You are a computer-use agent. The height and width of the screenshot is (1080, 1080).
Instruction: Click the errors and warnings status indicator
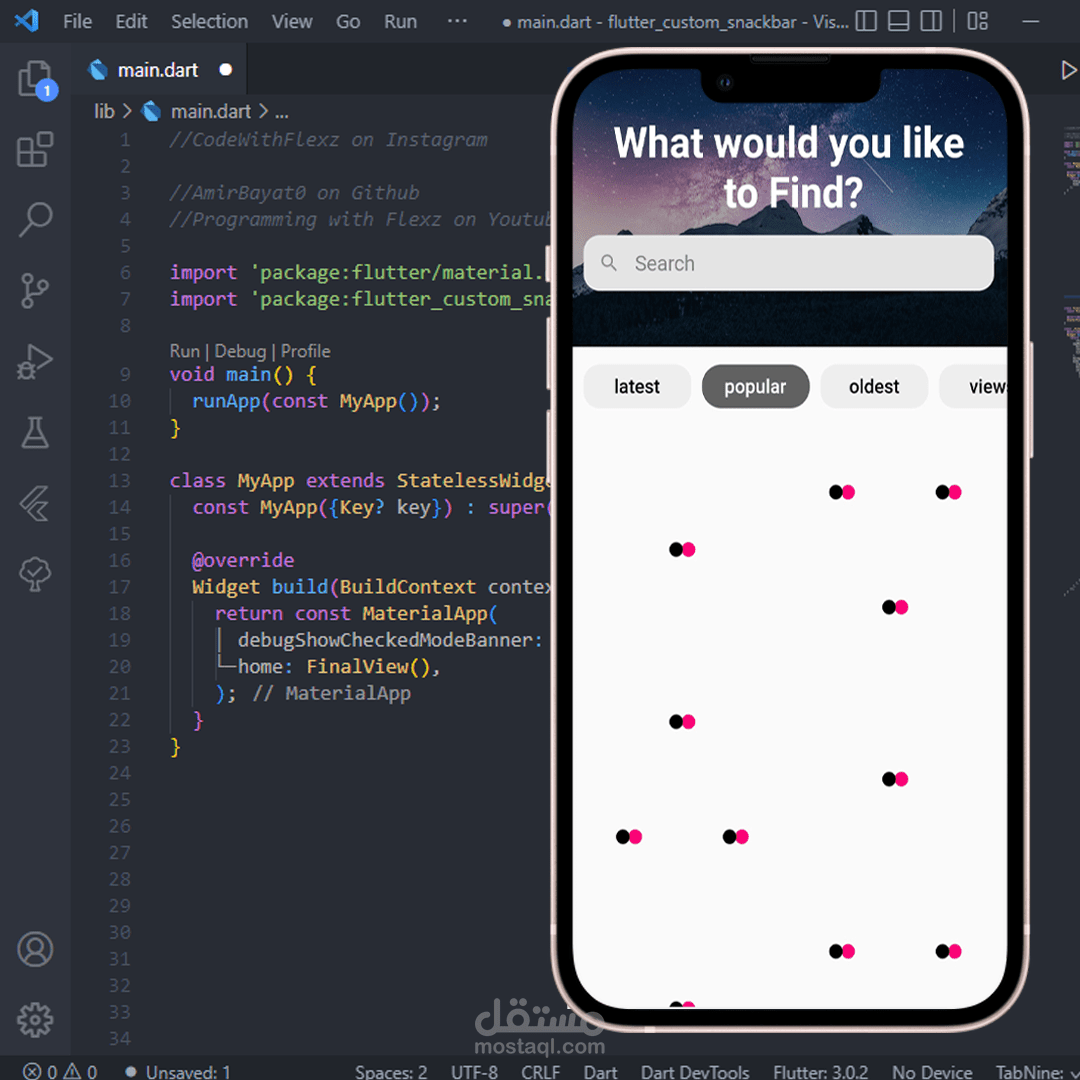[x=55, y=1071]
